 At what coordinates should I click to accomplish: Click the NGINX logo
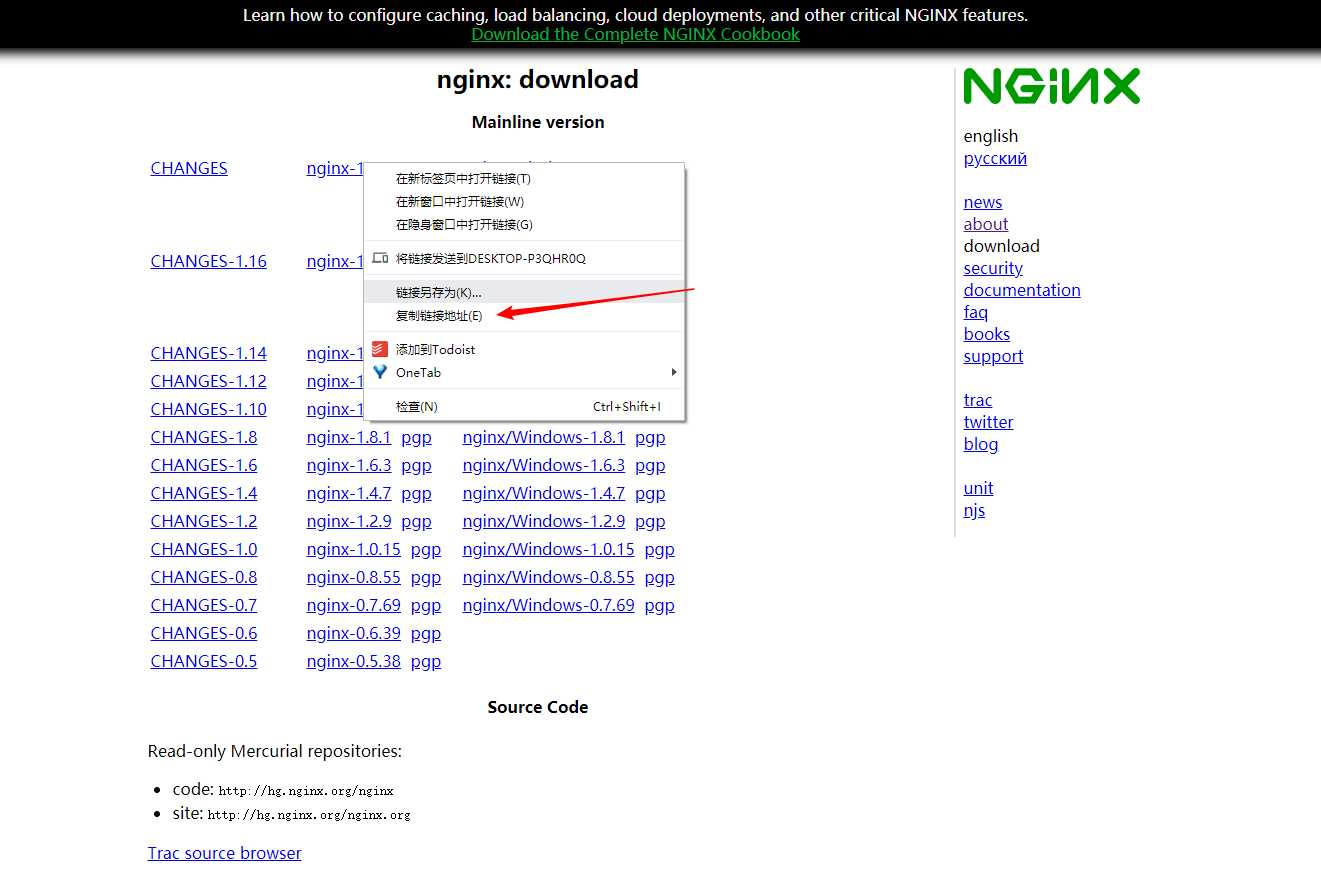pos(1051,86)
